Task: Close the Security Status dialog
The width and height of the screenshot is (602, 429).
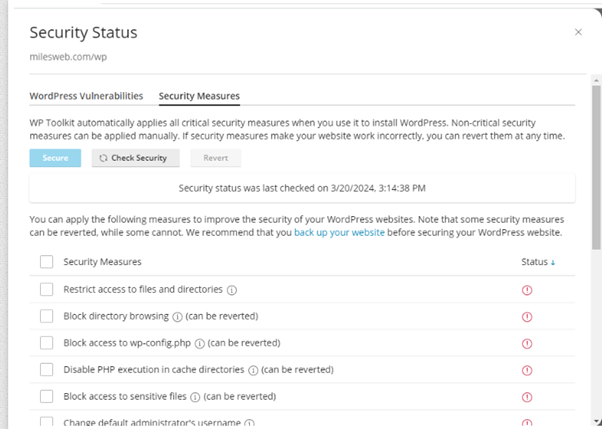Action: [x=578, y=32]
